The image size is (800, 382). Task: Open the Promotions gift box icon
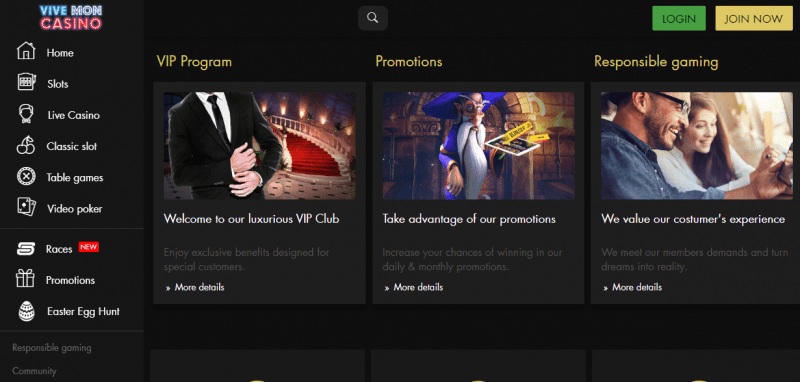tap(26, 279)
